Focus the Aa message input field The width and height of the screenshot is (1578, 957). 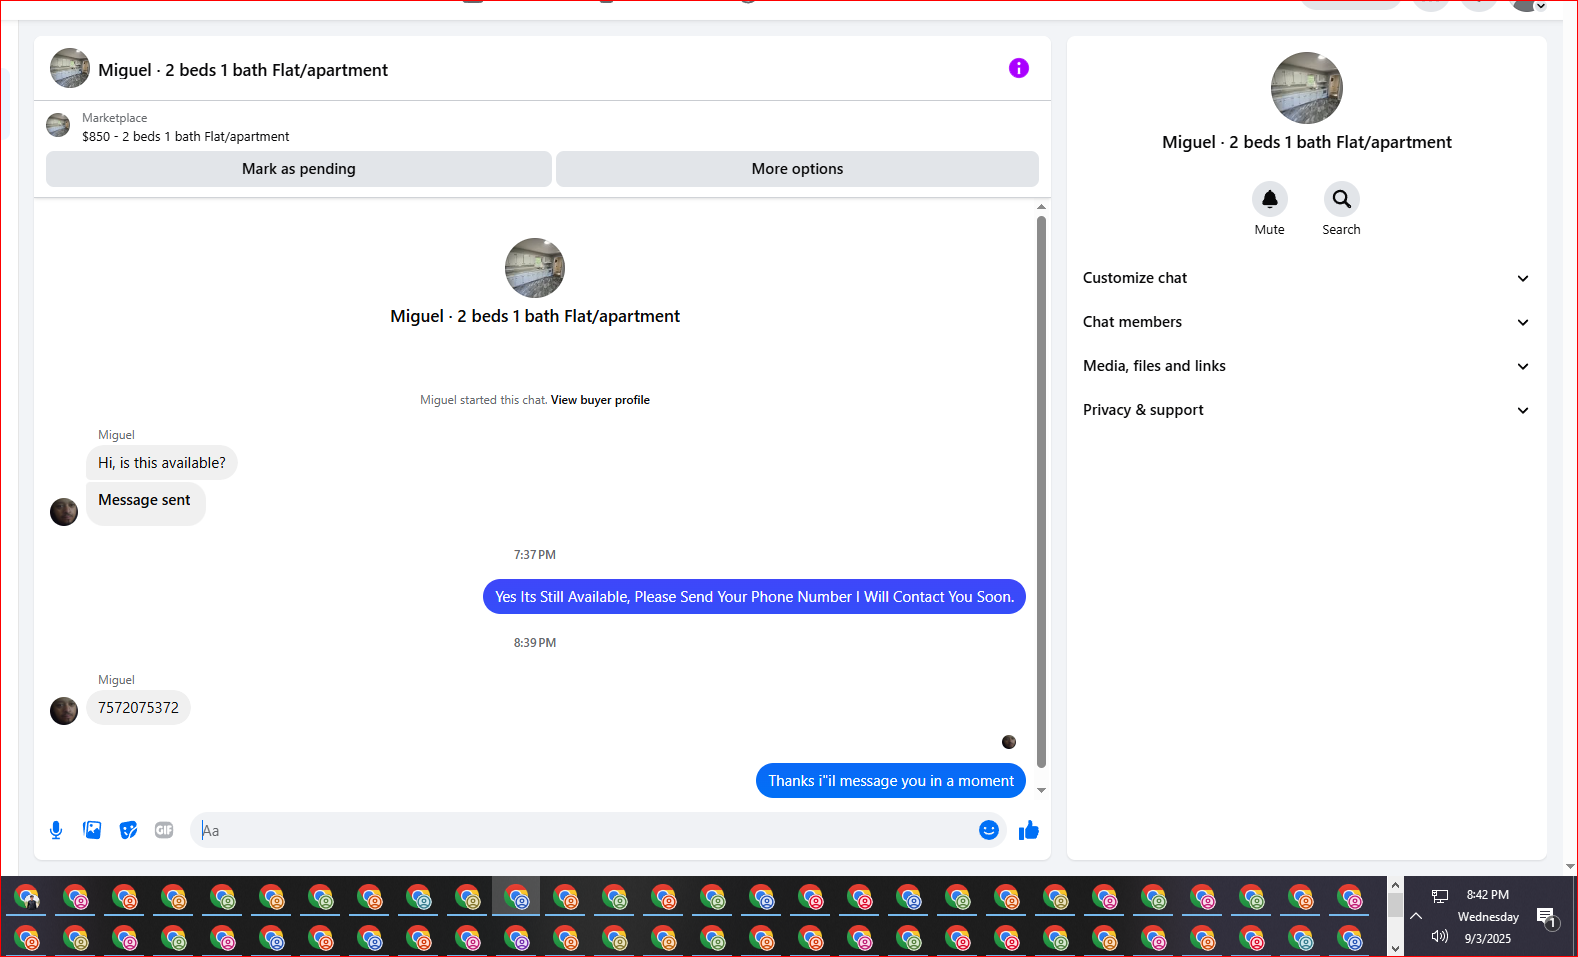pos(585,830)
